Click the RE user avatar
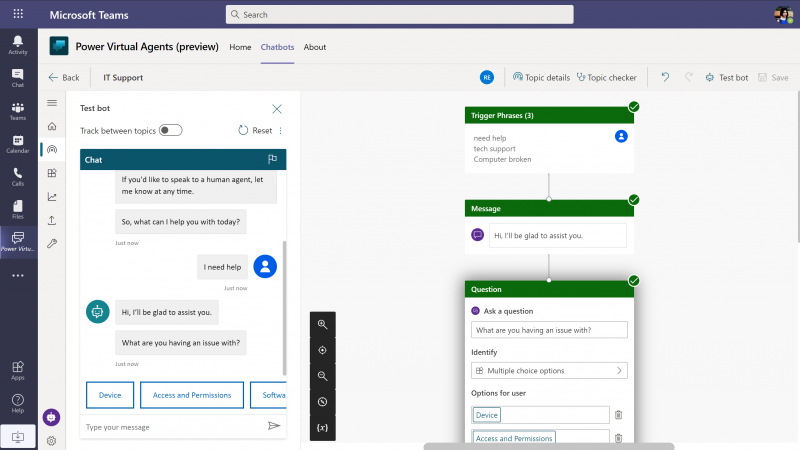 487,77
